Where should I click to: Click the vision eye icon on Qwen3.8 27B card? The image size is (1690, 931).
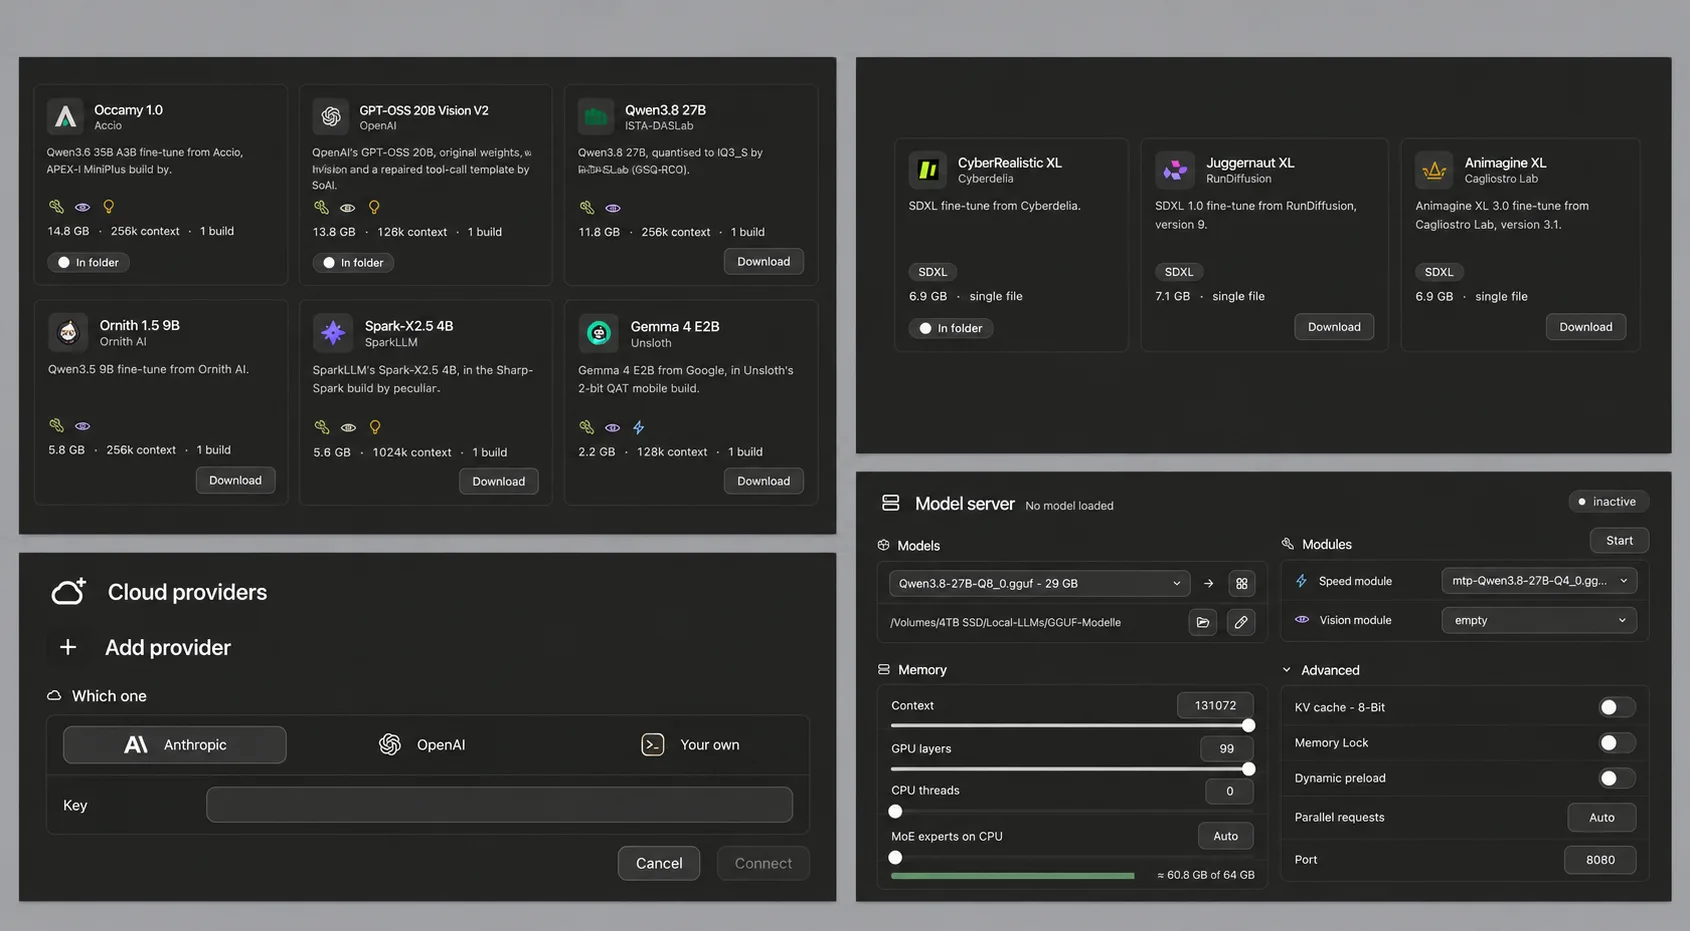[x=613, y=208]
